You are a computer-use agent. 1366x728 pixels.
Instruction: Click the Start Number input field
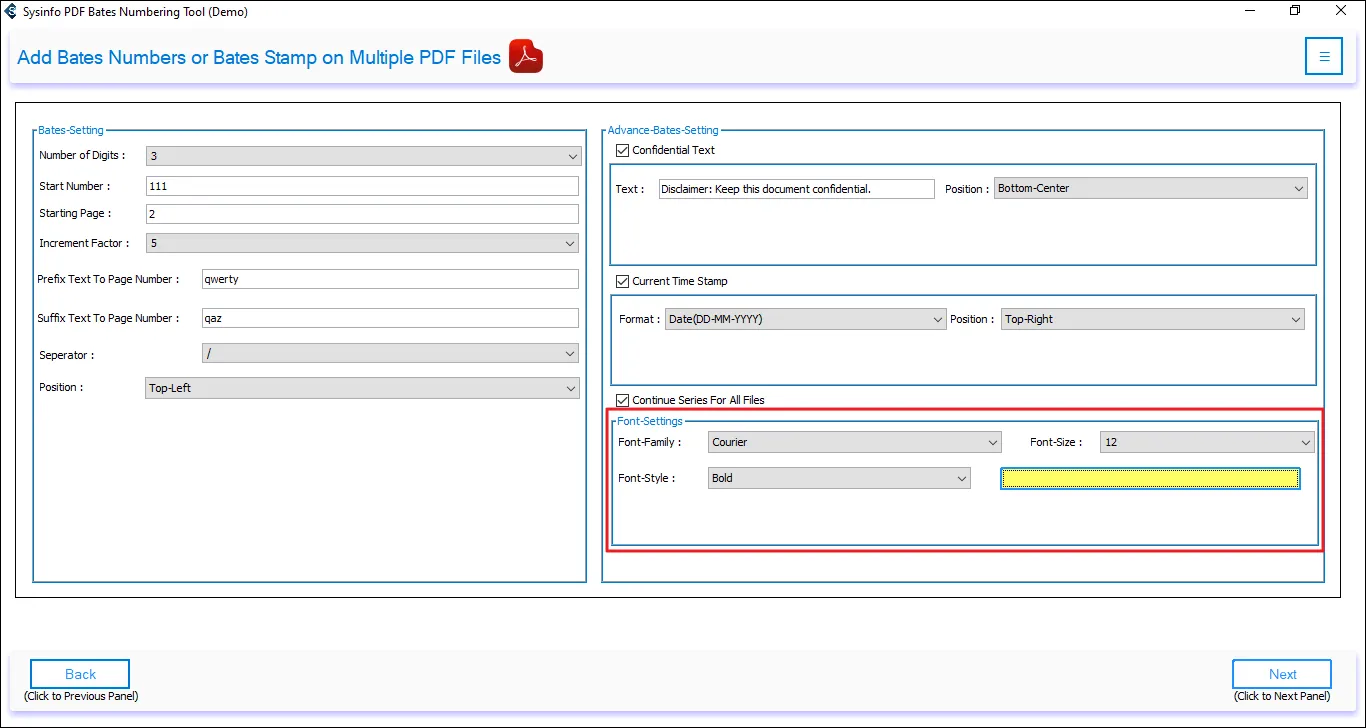coord(362,186)
